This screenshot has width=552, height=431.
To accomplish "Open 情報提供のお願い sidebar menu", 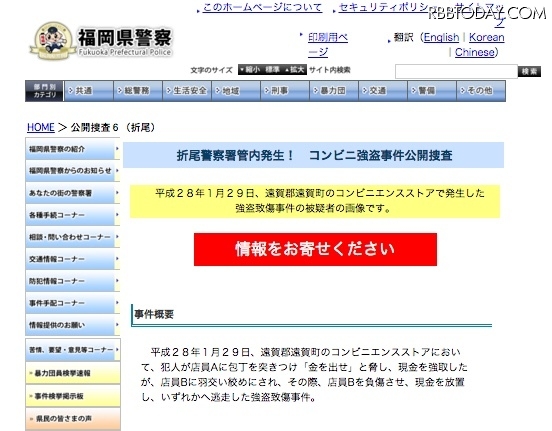I will pyautogui.click(x=73, y=325).
